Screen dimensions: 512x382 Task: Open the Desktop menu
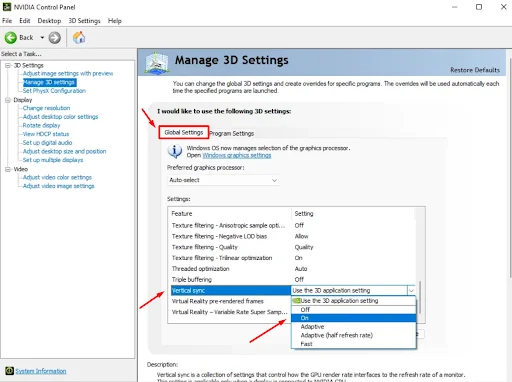[x=49, y=21]
